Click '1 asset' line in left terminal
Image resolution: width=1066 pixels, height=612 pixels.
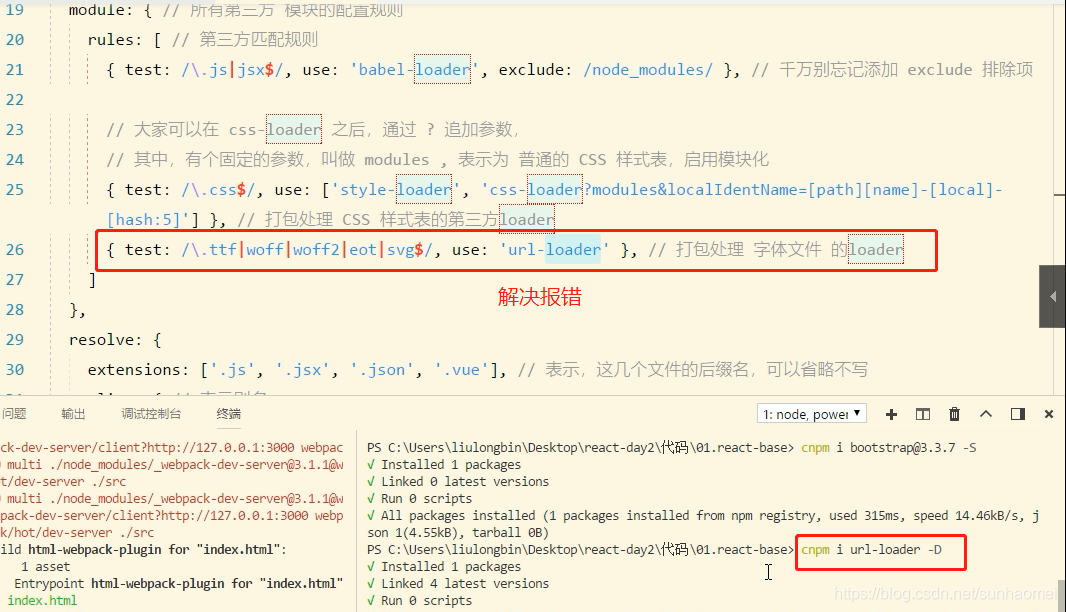coord(46,566)
